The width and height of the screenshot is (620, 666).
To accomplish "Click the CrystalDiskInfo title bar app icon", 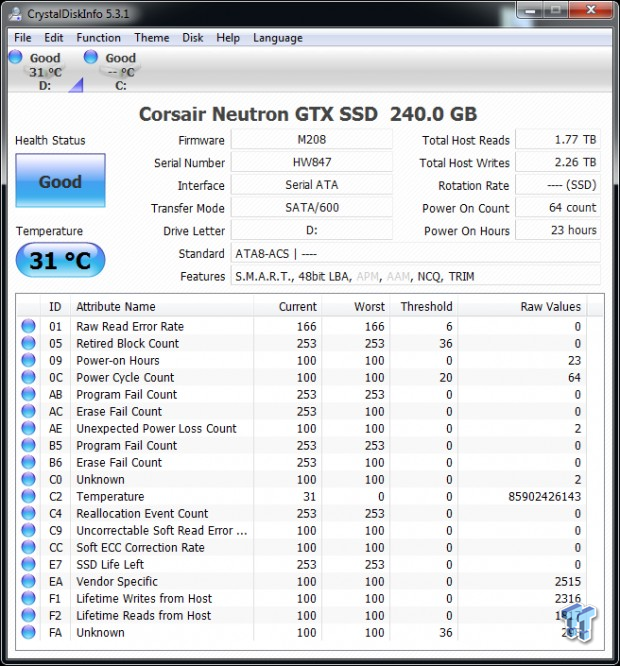I will click(x=15, y=14).
